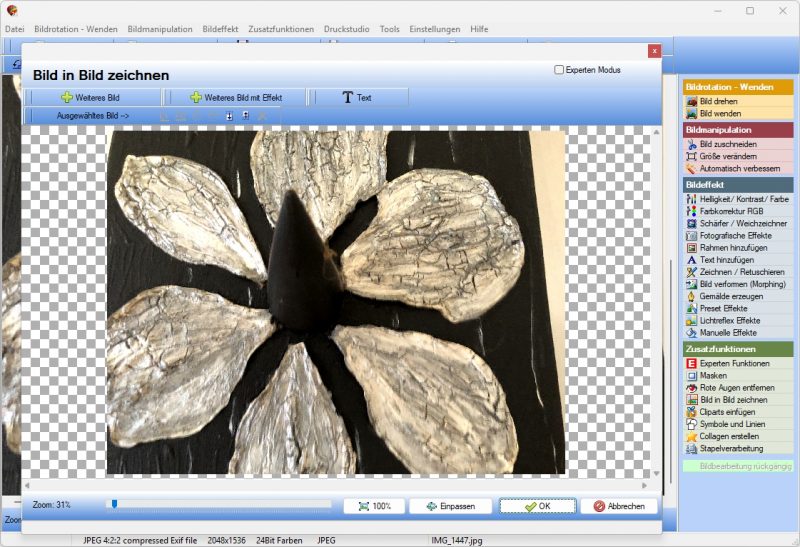
Task: Click the zoom slider handle
Action: click(114, 504)
